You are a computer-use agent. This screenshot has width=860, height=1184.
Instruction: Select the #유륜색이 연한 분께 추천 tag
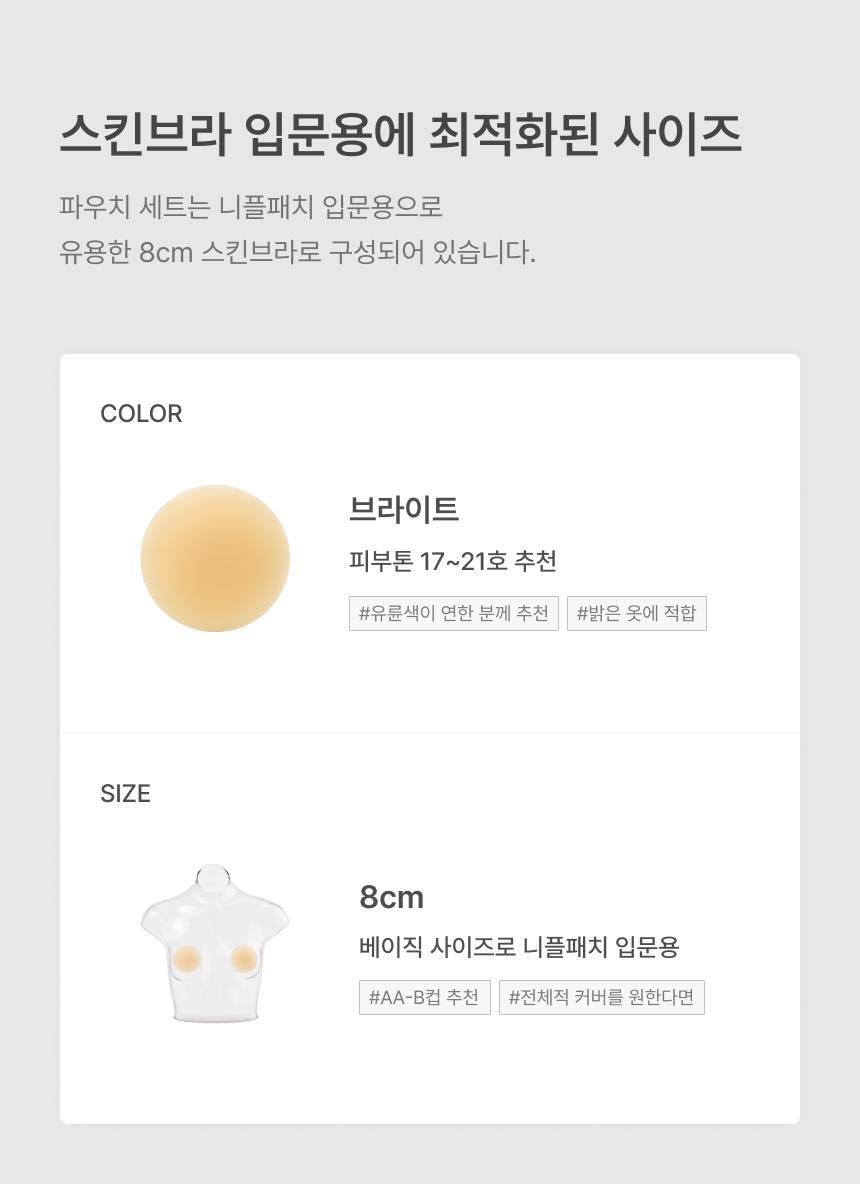point(453,613)
